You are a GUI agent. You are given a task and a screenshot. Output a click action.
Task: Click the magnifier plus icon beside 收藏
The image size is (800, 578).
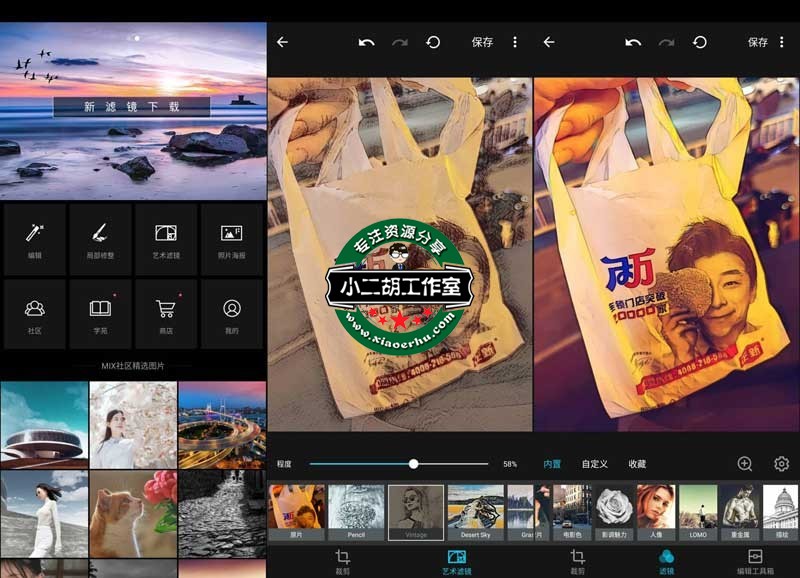[745, 464]
